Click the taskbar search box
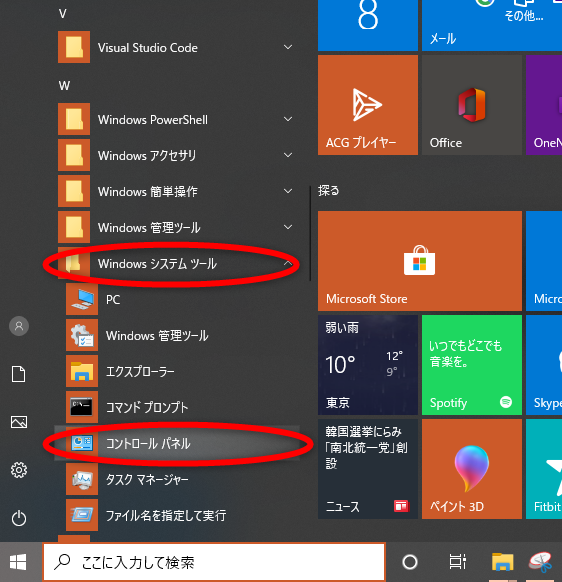562x582 pixels. pyautogui.click(x=215, y=562)
